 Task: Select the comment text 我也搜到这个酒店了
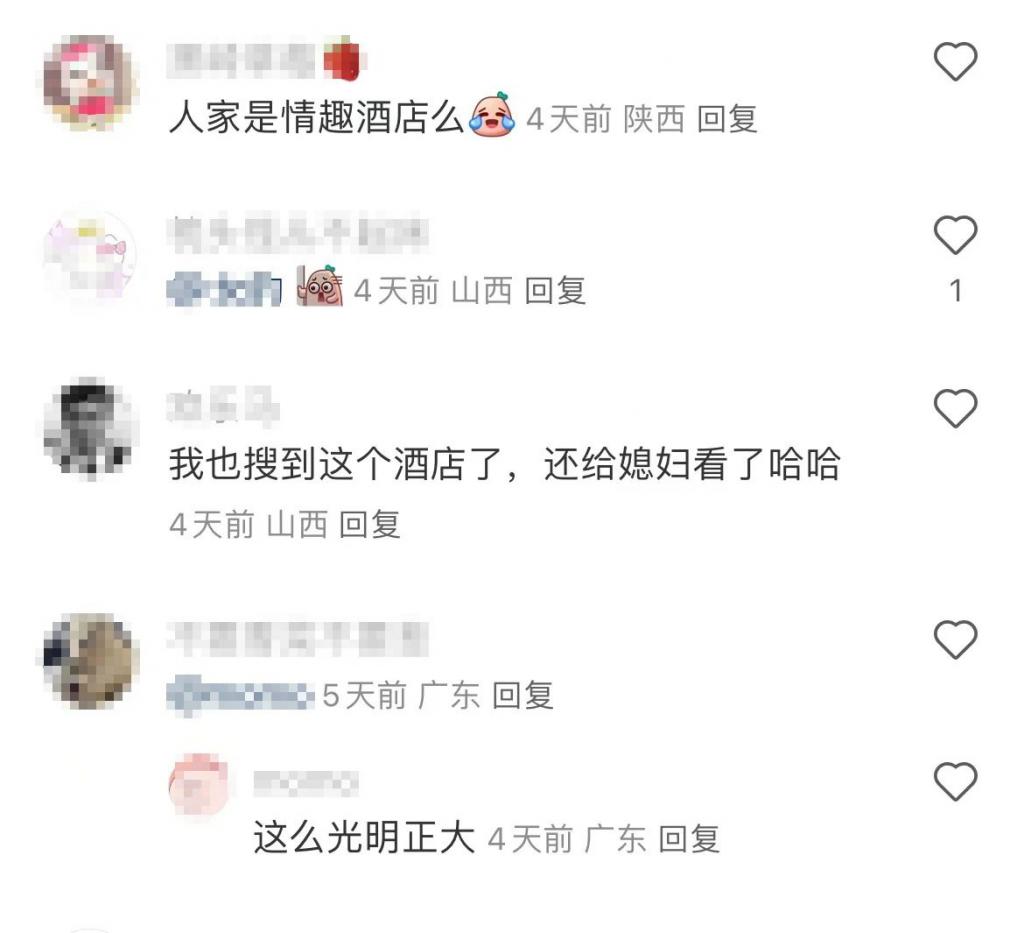coord(335,464)
